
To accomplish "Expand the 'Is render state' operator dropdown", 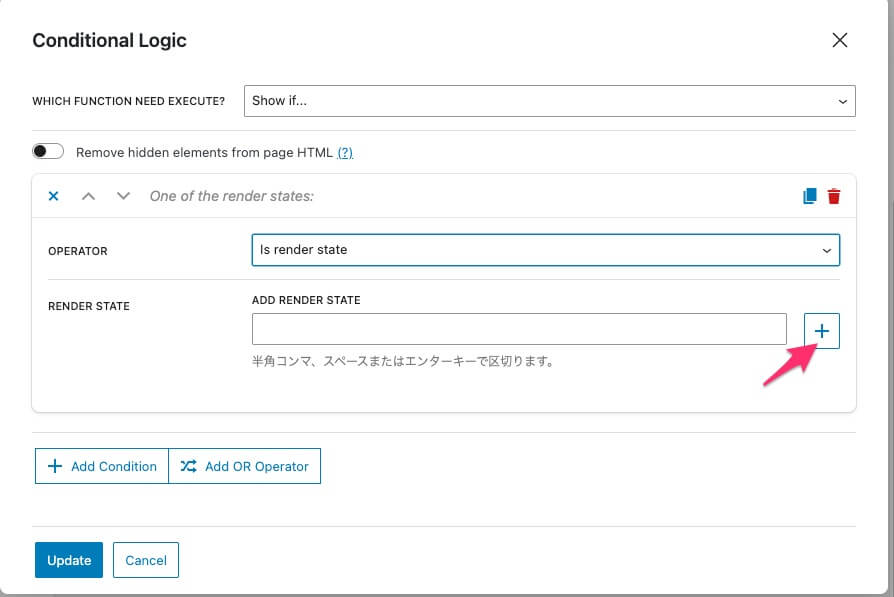I will (x=545, y=250).
